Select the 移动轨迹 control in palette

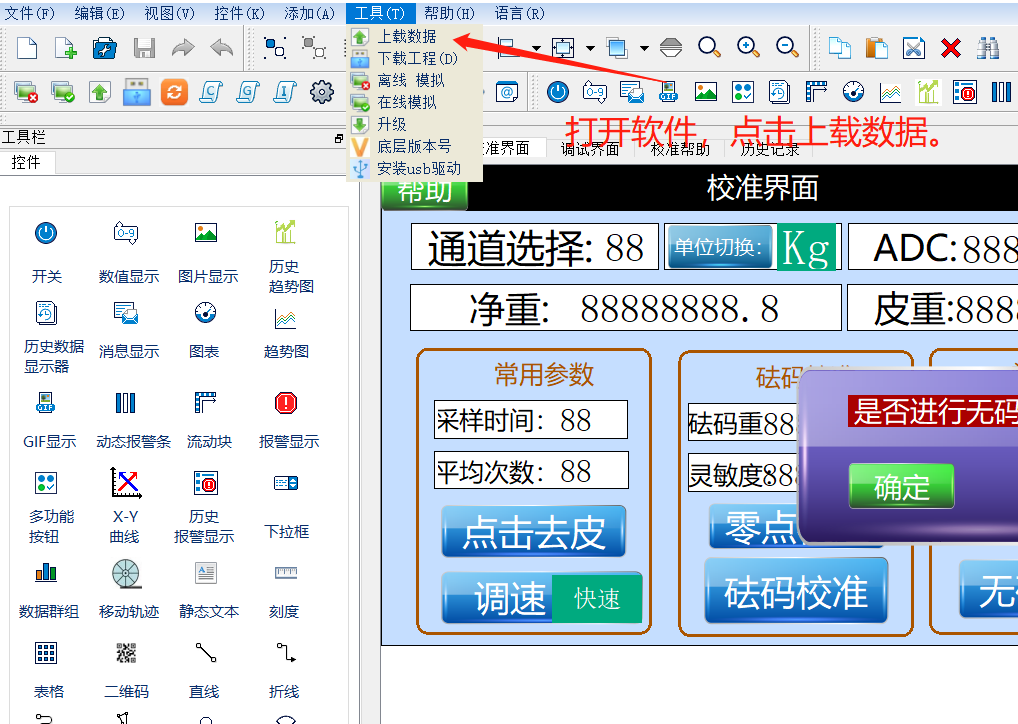[x=129, y=588]
